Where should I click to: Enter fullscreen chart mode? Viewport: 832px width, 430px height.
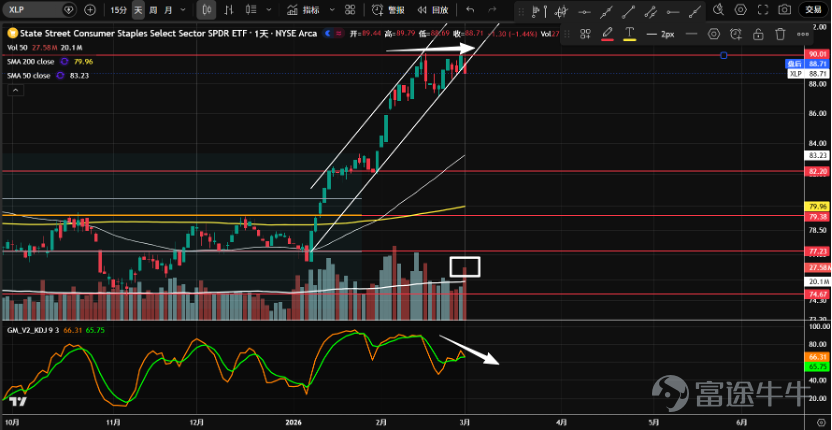coord(763,10)
